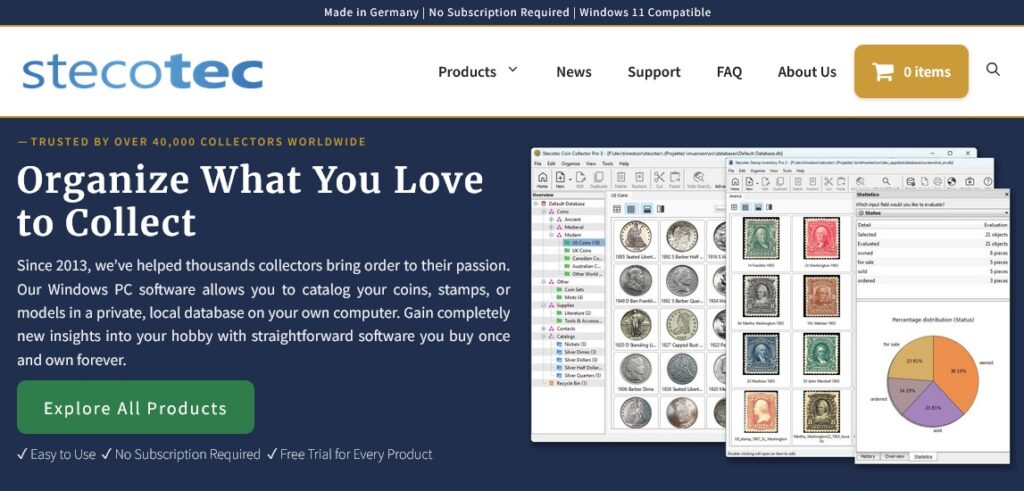The width and height of the screenshot is (1024, 491).
Task: Open Help menu in Stamp Inventory window
Action: point(800,170)
